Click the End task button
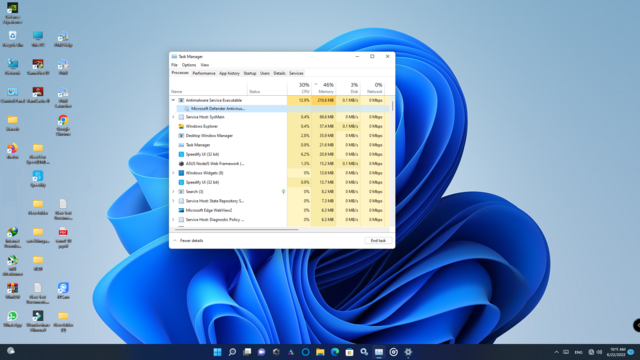This screenshot has width=640, height=360. [378, 240]
